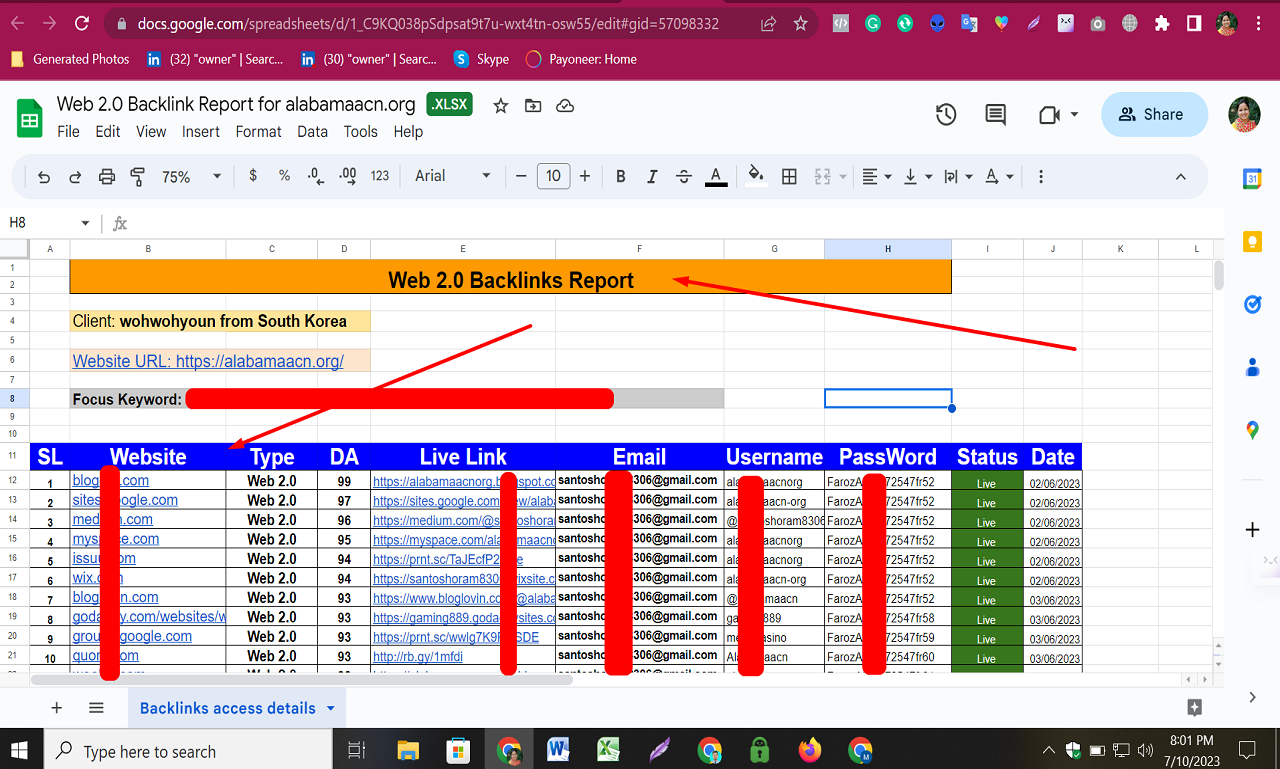The height and width of the screenshot is (769, 1280).
Task: Increase font size with plus
Action: click(x=585, y=176)
